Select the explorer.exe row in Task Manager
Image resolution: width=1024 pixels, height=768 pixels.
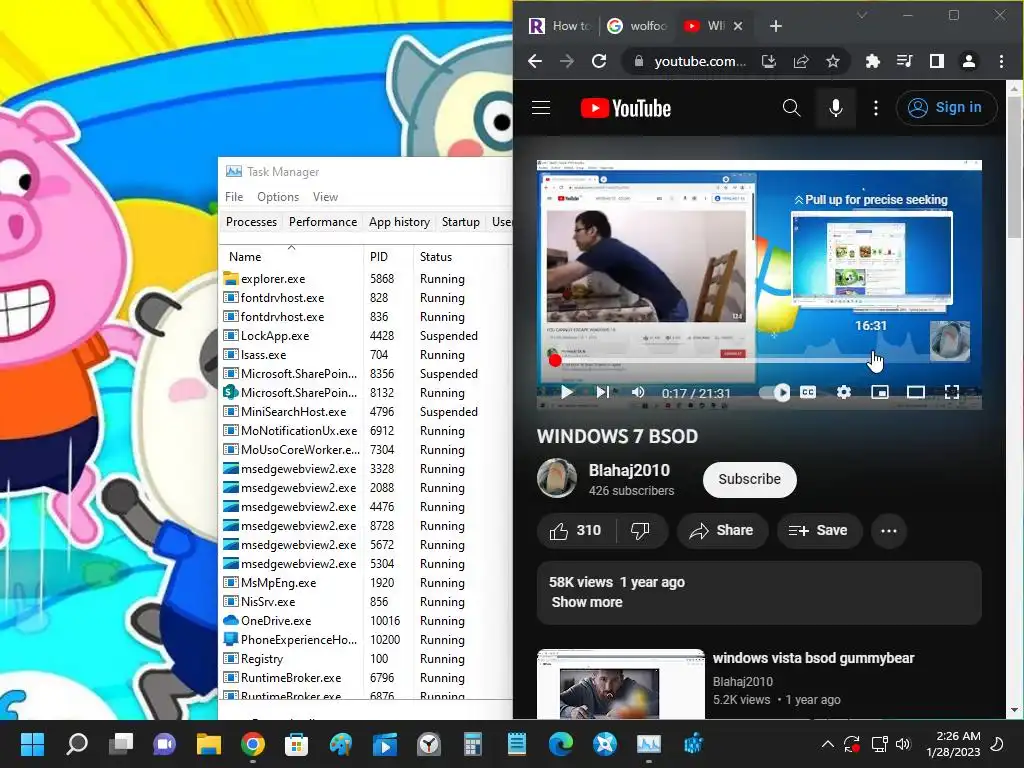[365, 279]
